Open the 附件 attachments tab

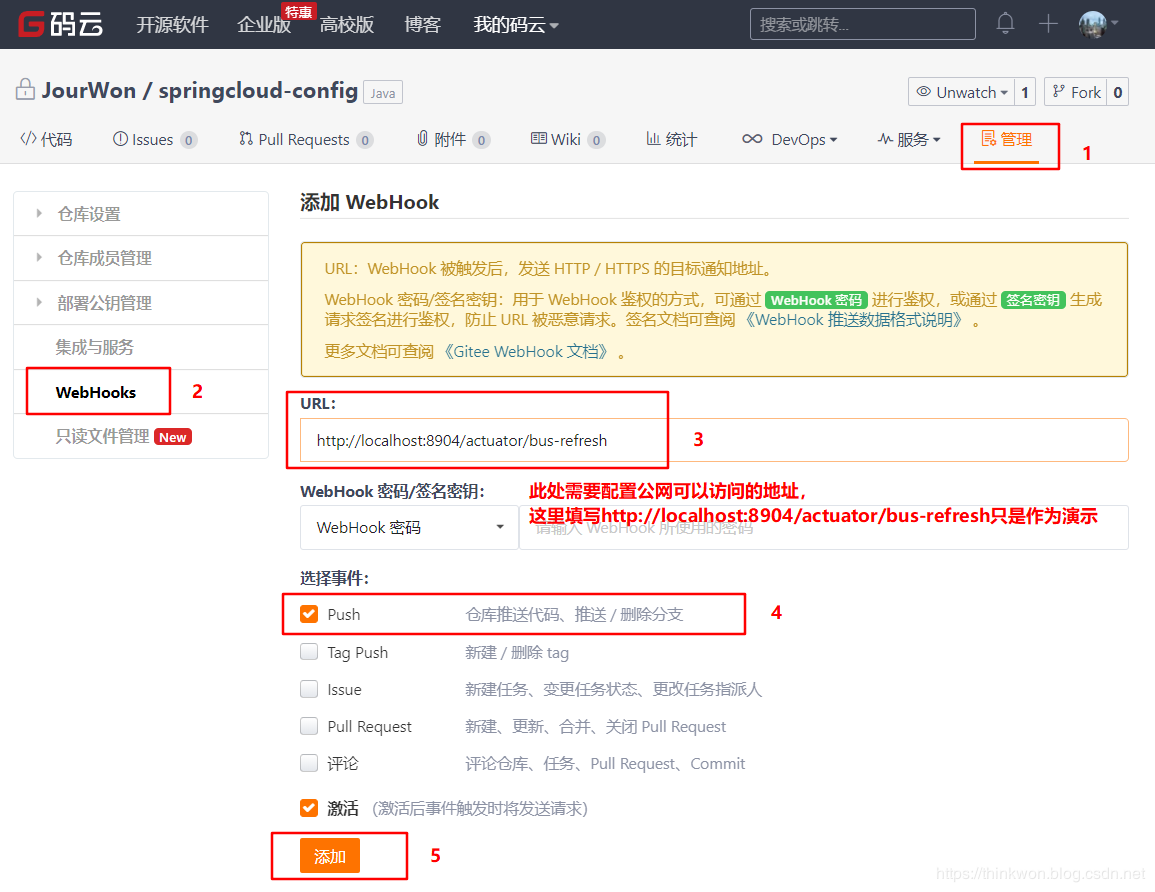[x=451, y=140]
